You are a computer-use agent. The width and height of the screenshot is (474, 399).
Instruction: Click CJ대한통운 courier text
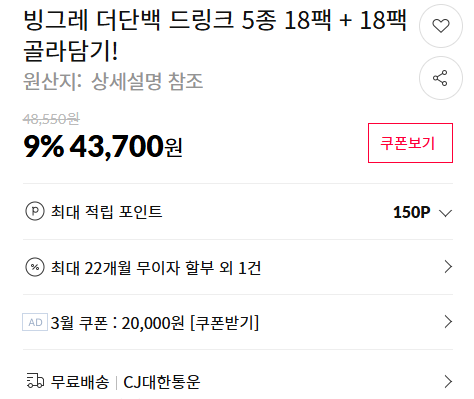click(162, 382)
